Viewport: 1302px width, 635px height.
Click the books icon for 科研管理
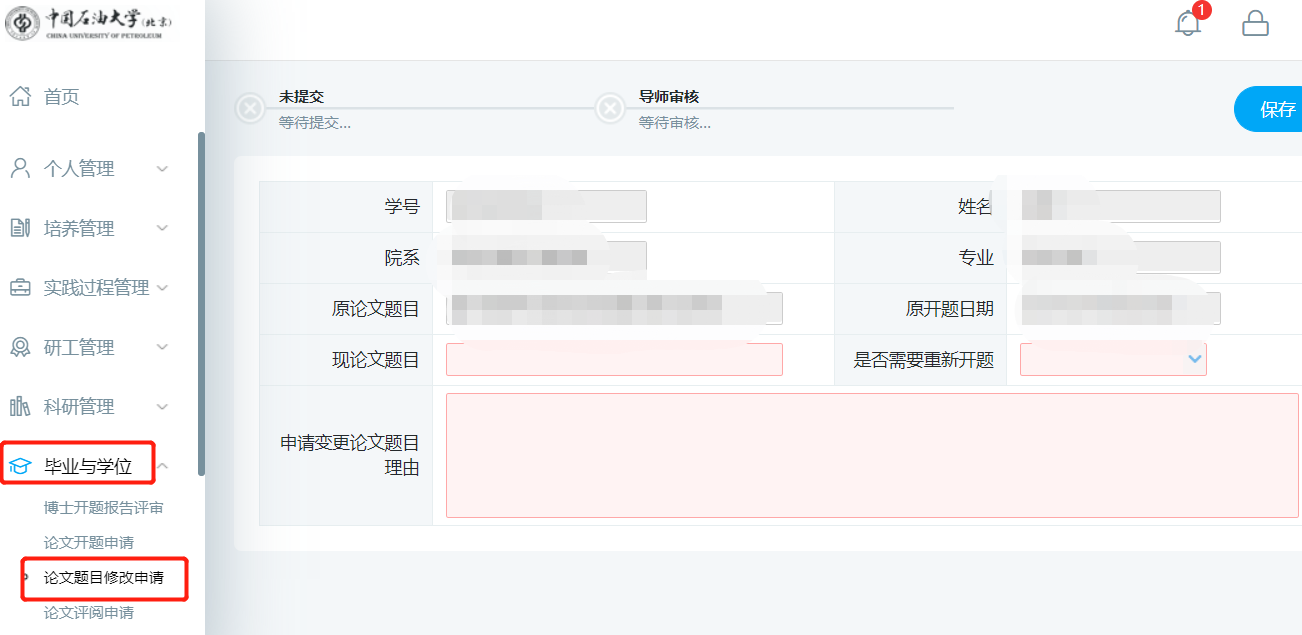[20, 407]
